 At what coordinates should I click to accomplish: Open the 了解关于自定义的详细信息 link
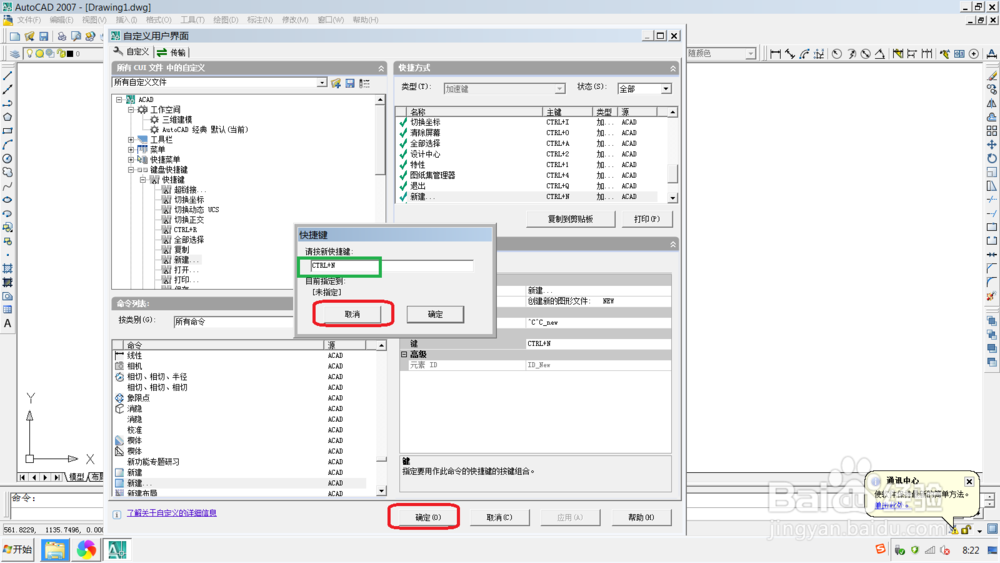pyautogui.click(x=172, y=513)
